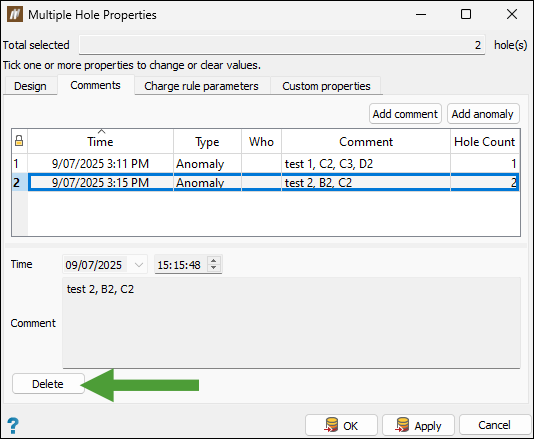Open the Custom properties tab
Screen dimensions: 534x440
[326, 86]
